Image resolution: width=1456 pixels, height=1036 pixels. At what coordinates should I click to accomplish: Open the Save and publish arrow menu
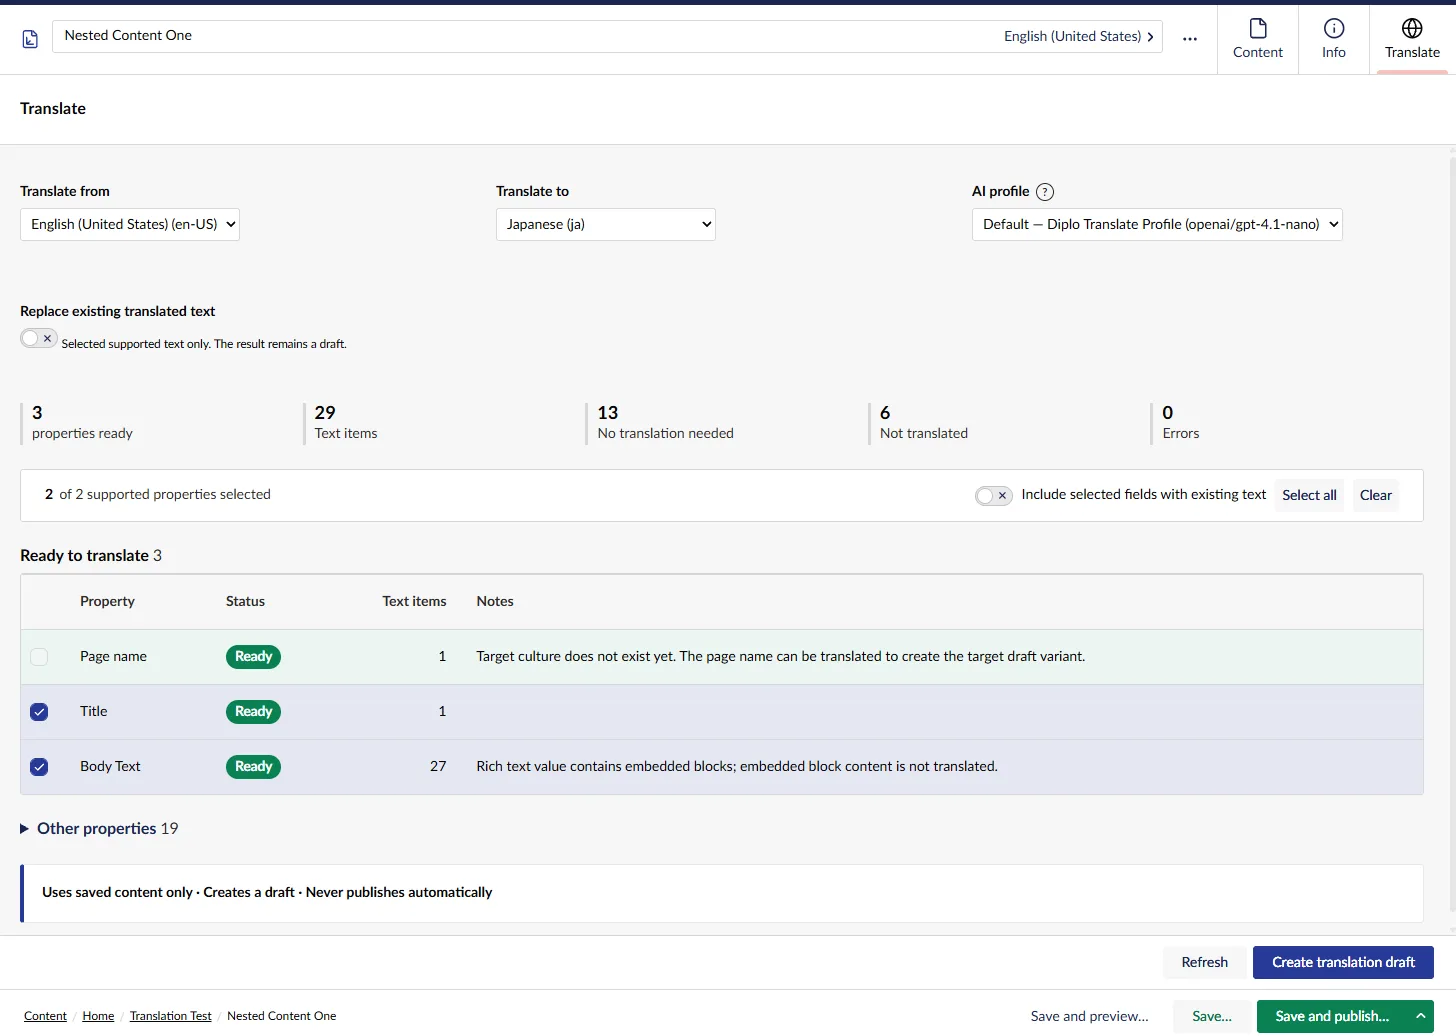click(x=1420, y=1016)
